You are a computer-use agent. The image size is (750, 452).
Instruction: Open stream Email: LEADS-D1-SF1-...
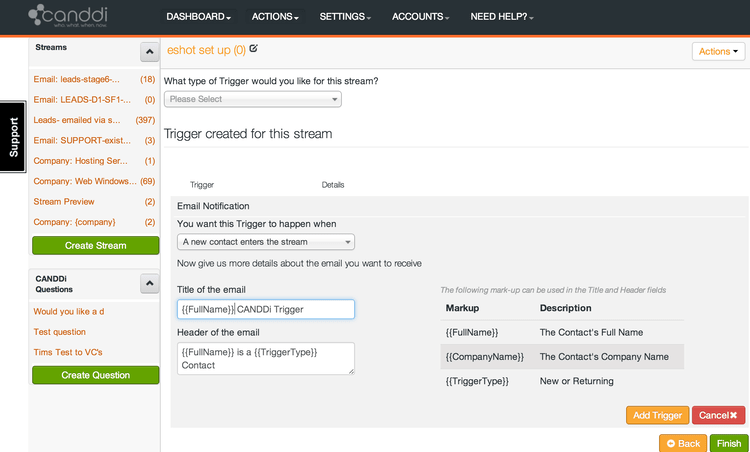(82, 100)
